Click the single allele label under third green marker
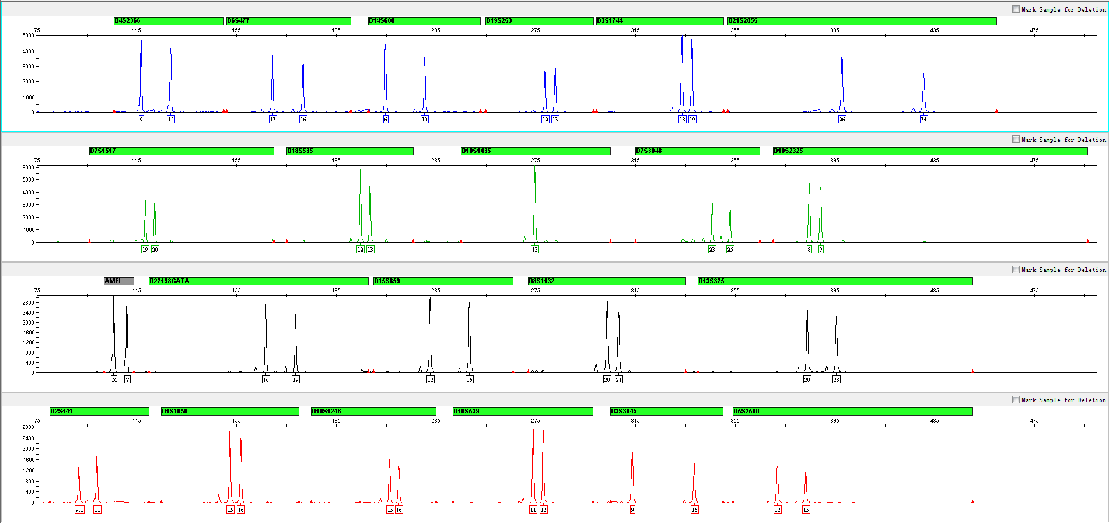This screenshot has height=523, width=1110. (x=535, y=249)
